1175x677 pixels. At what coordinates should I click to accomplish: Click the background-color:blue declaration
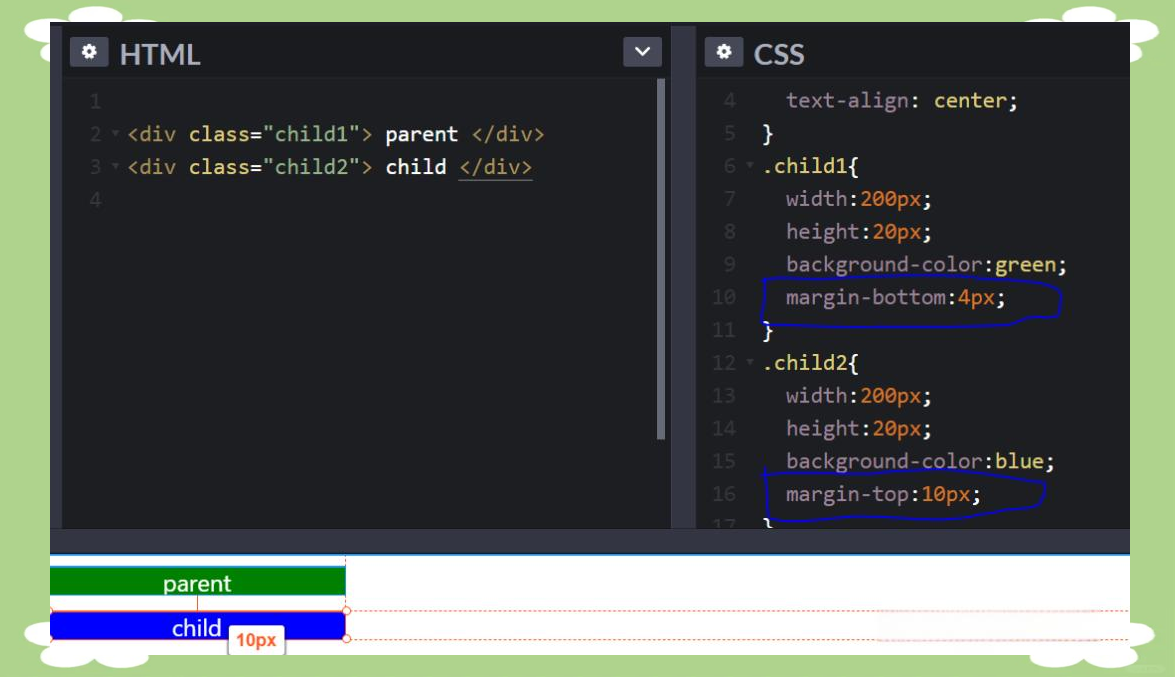tap(919, 461)
